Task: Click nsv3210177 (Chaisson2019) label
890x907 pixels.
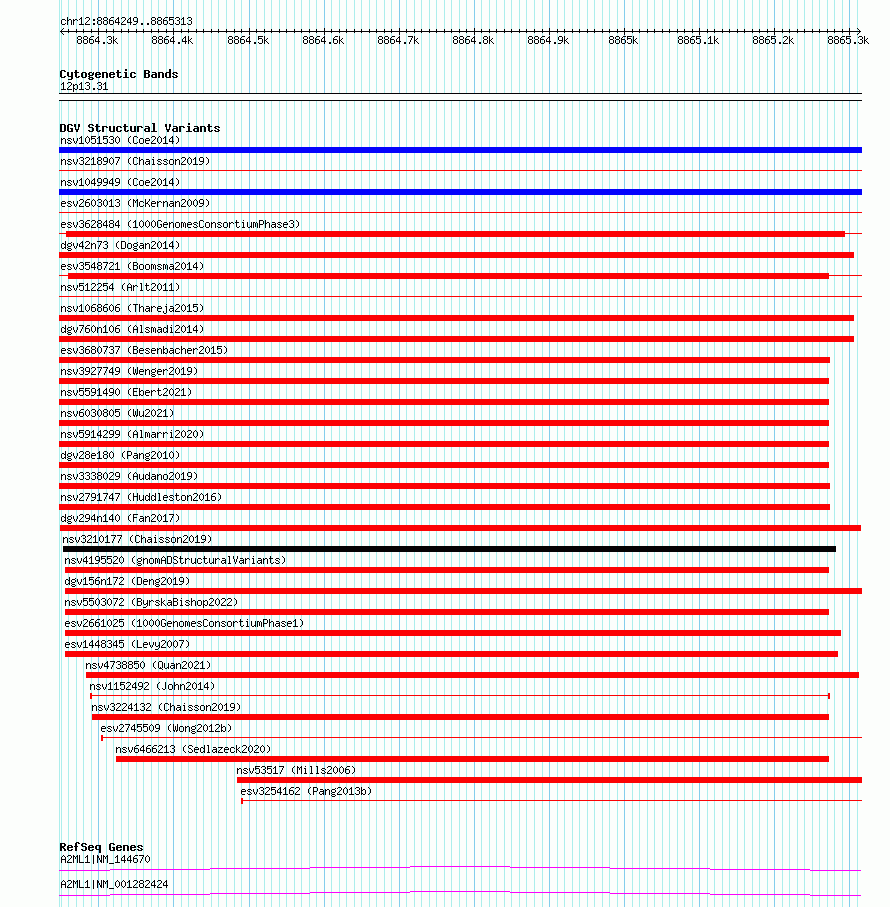Action: [x=137, y=540]
